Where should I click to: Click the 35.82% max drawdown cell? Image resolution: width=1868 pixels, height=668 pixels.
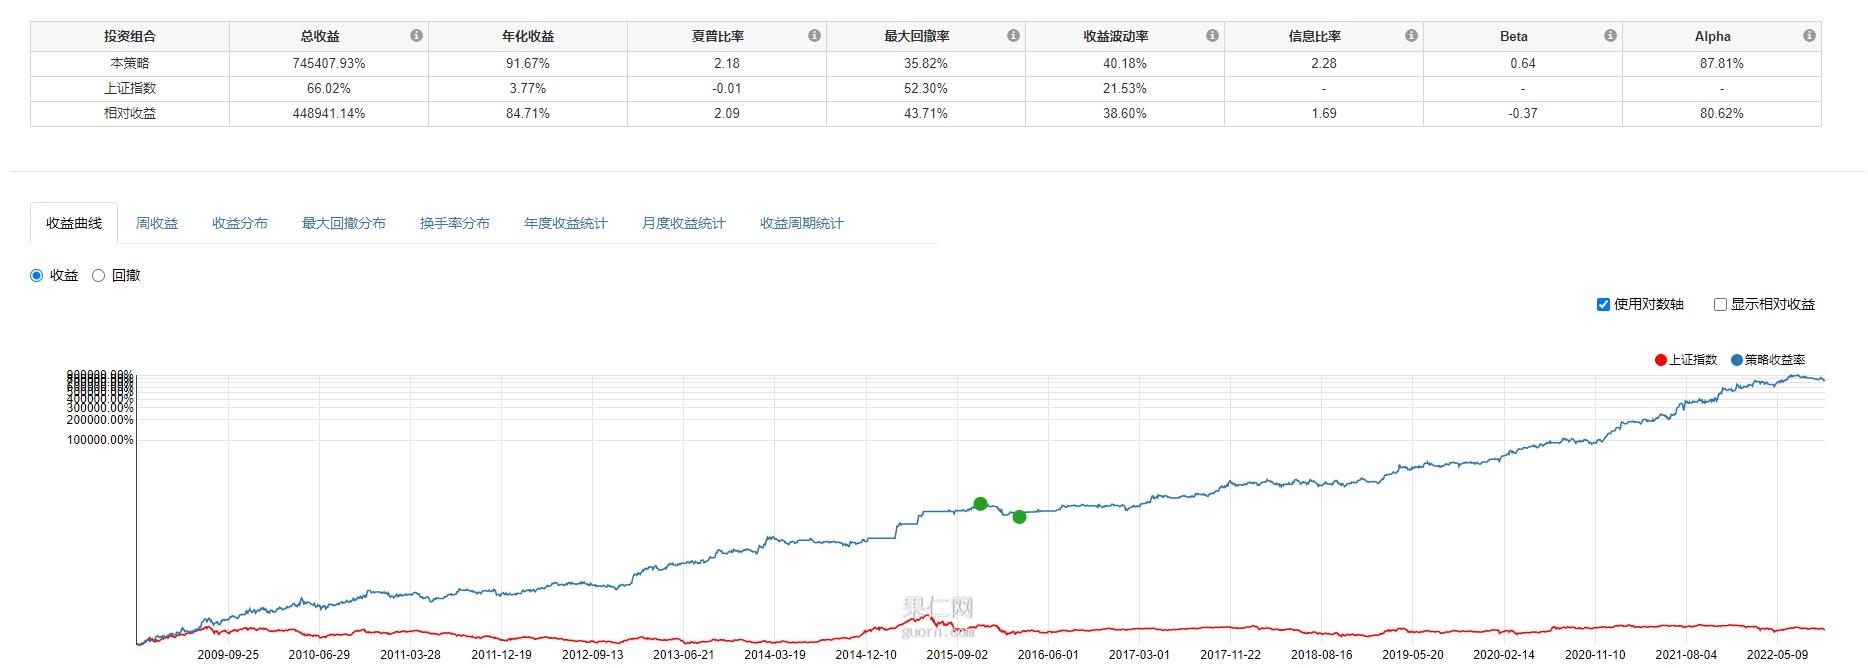point(926,63)
